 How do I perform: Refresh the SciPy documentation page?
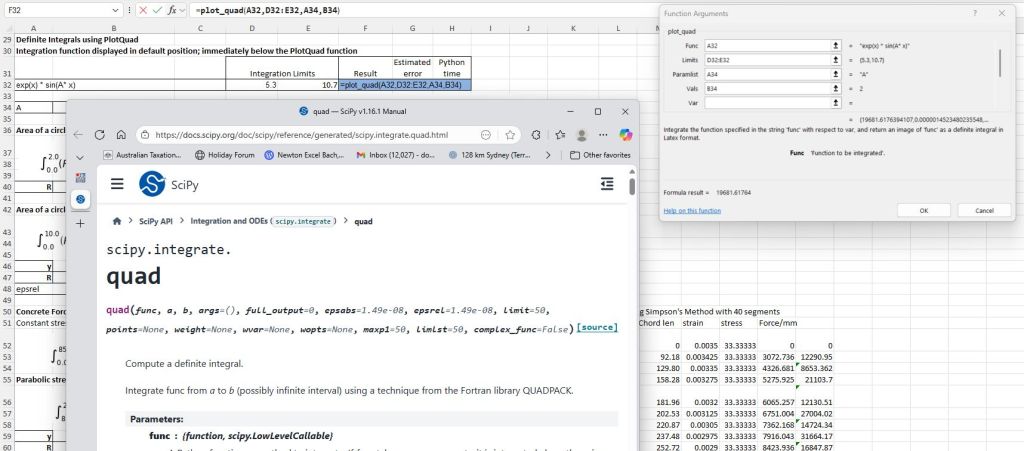click(99, 134)
